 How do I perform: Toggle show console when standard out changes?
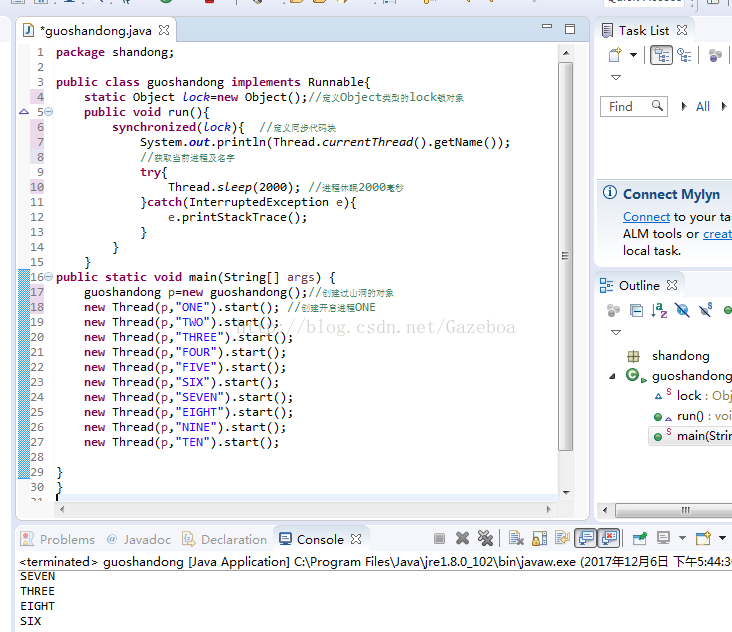pos(586,539)
